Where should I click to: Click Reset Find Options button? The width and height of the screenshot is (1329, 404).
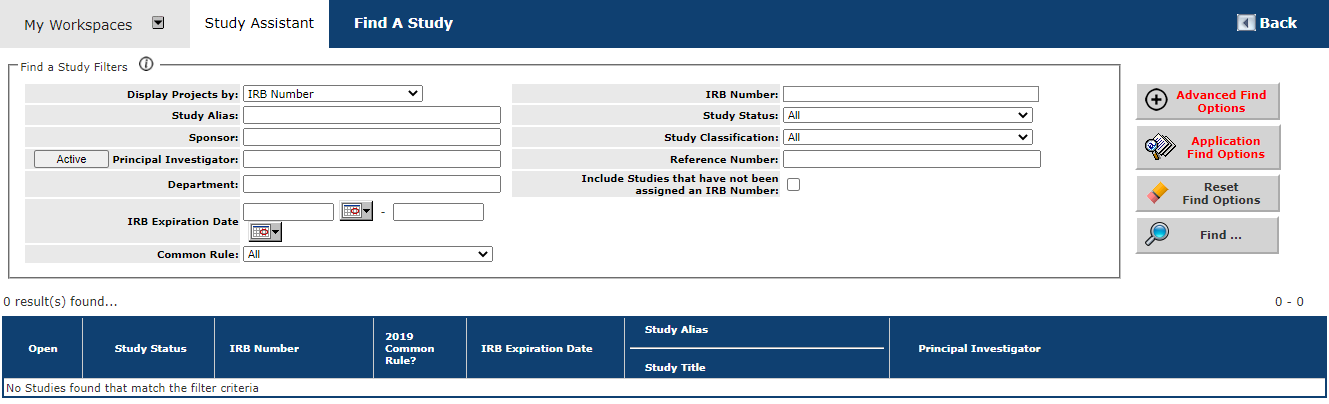(1207, 193)
